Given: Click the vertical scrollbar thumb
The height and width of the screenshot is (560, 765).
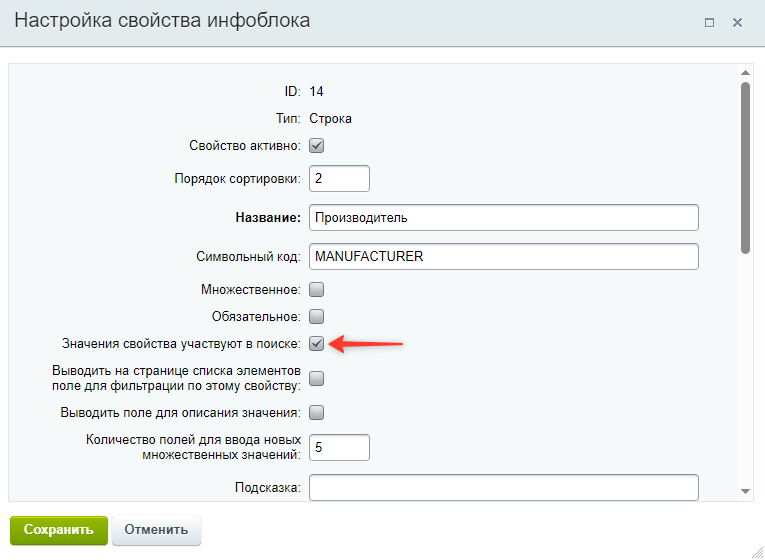Looking at the screenshot, I should 745,168.
